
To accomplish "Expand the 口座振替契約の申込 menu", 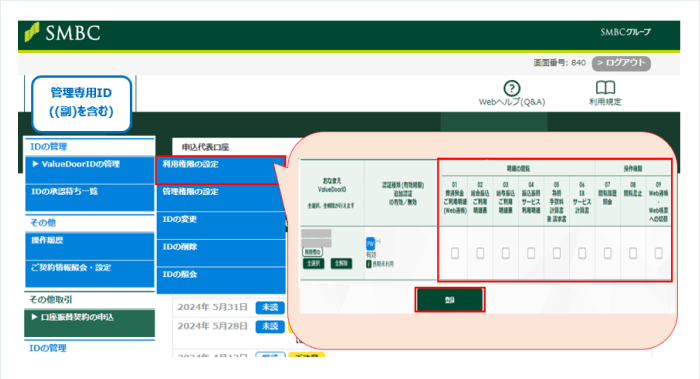I will (90, 323).
